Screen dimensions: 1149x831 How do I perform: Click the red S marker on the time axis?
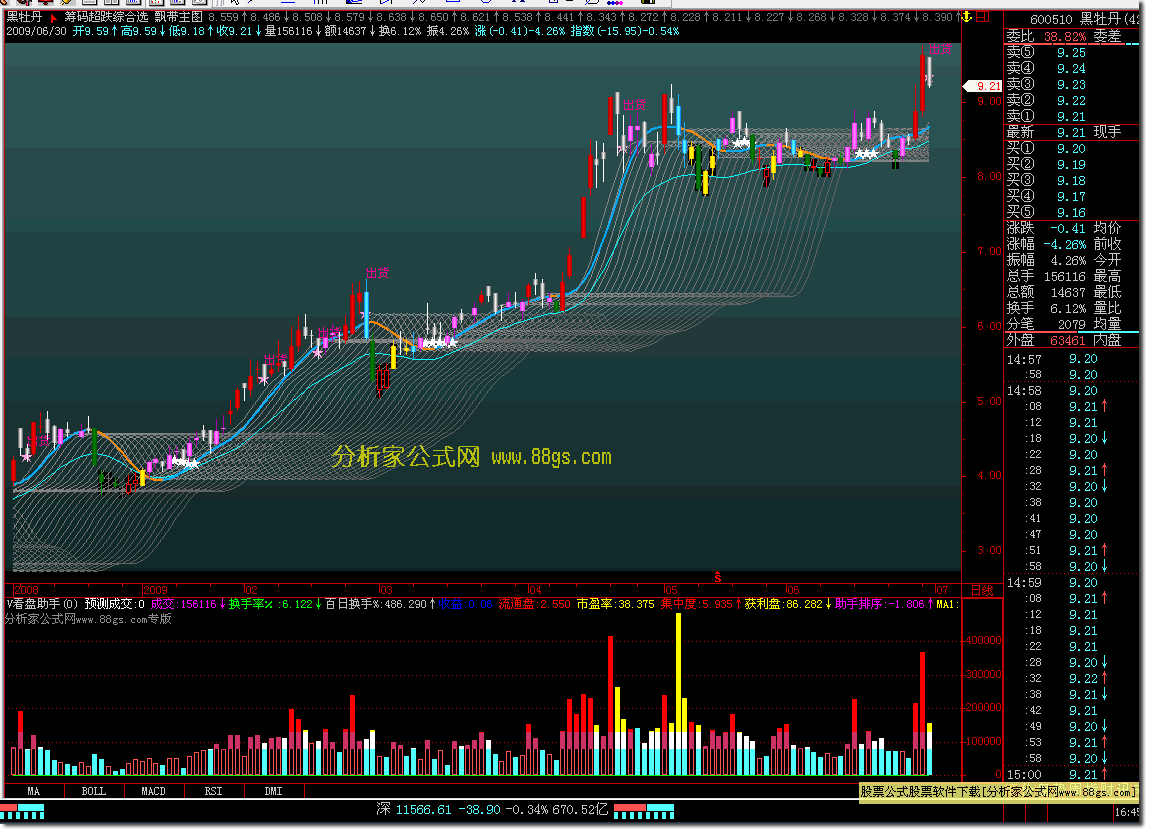[x=717, y=577]
